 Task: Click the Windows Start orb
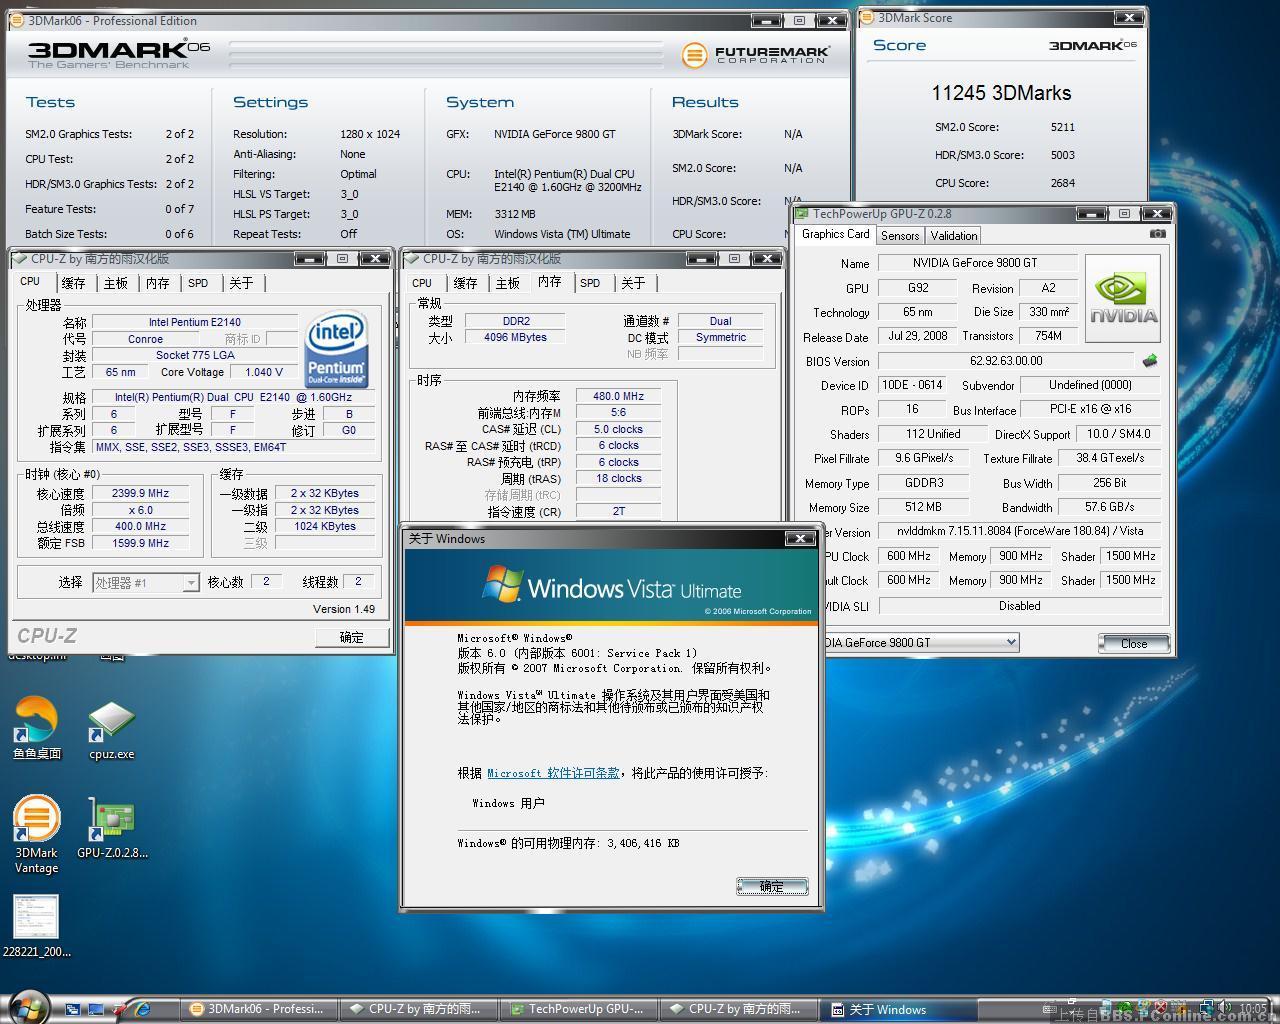pos(27,1007)
